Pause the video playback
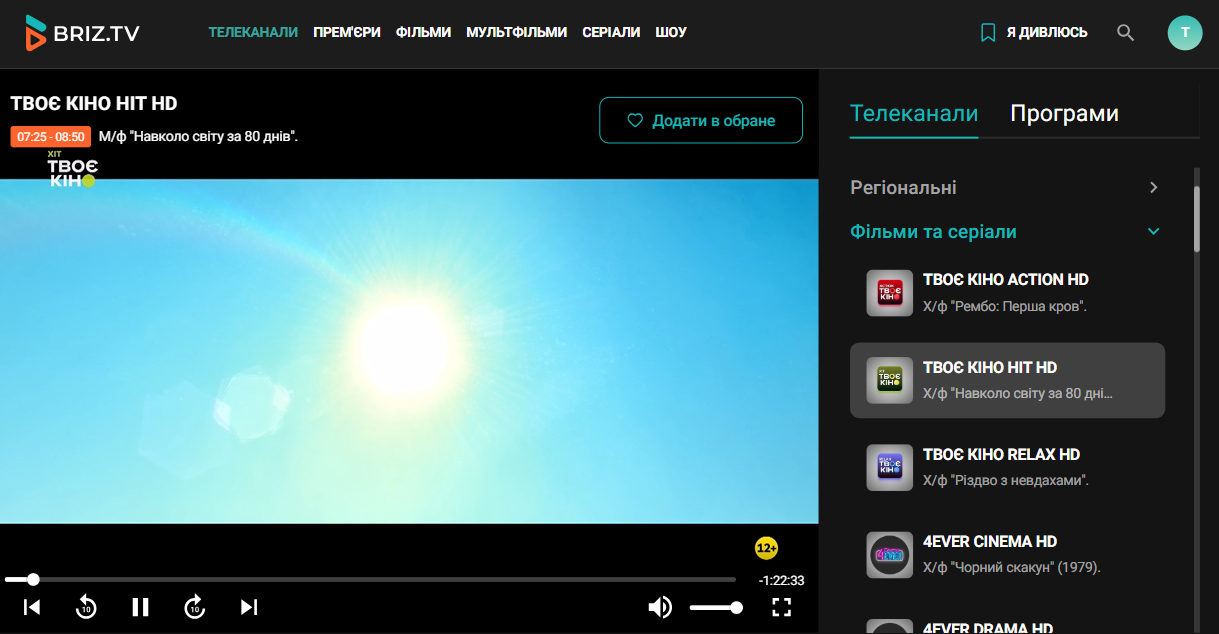1219x634 pixels. [x=140, y=607]
